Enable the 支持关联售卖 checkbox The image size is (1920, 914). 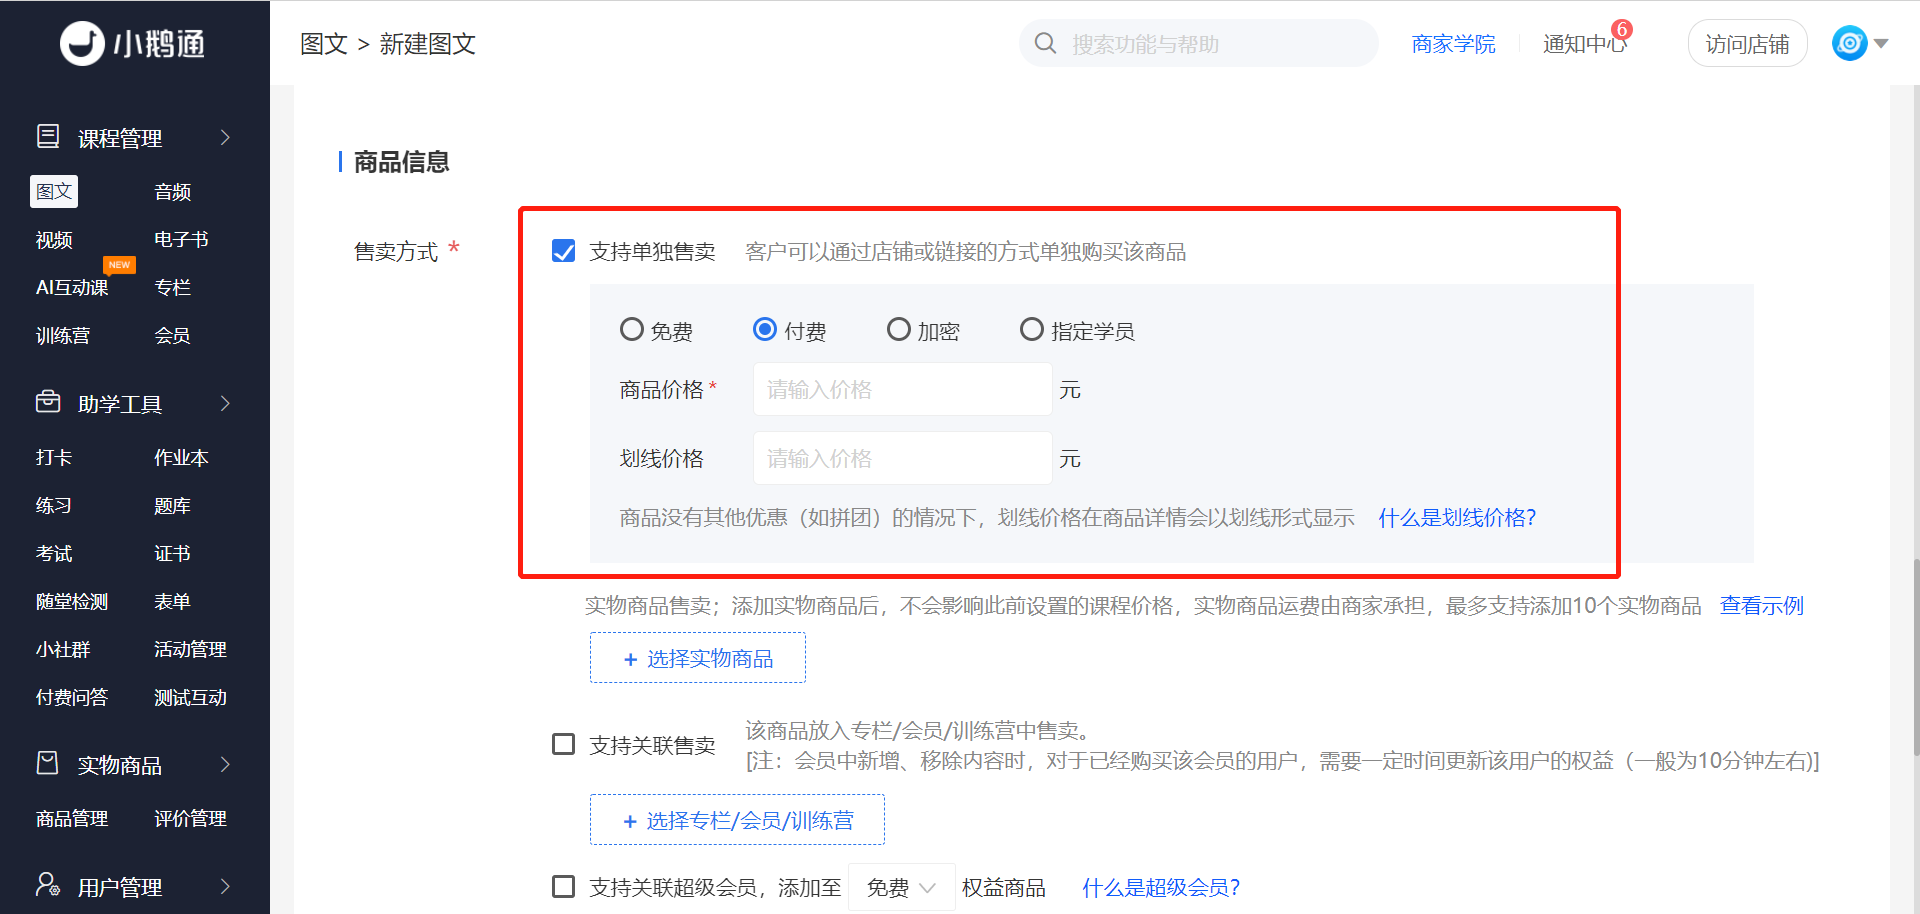pos(564,744)
